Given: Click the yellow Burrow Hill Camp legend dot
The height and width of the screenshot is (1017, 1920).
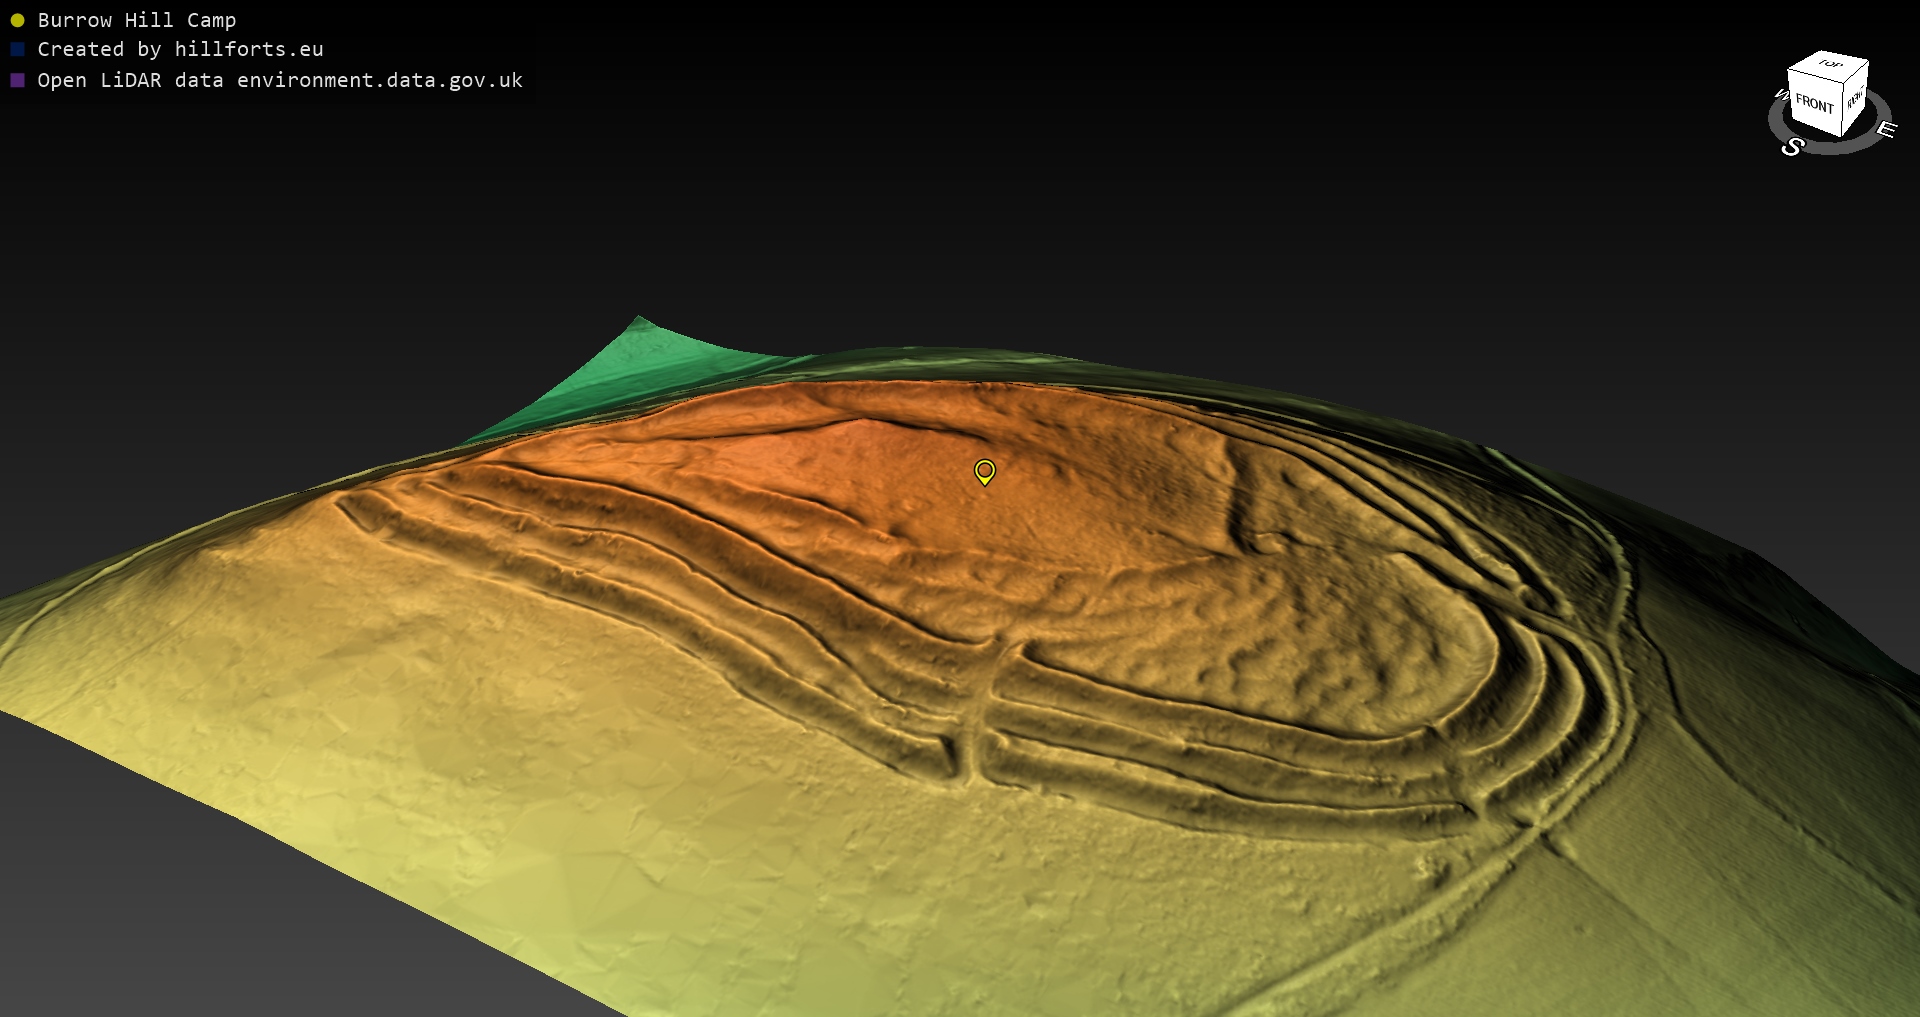Looking at the screenshot, I should [x=17, y=20].
